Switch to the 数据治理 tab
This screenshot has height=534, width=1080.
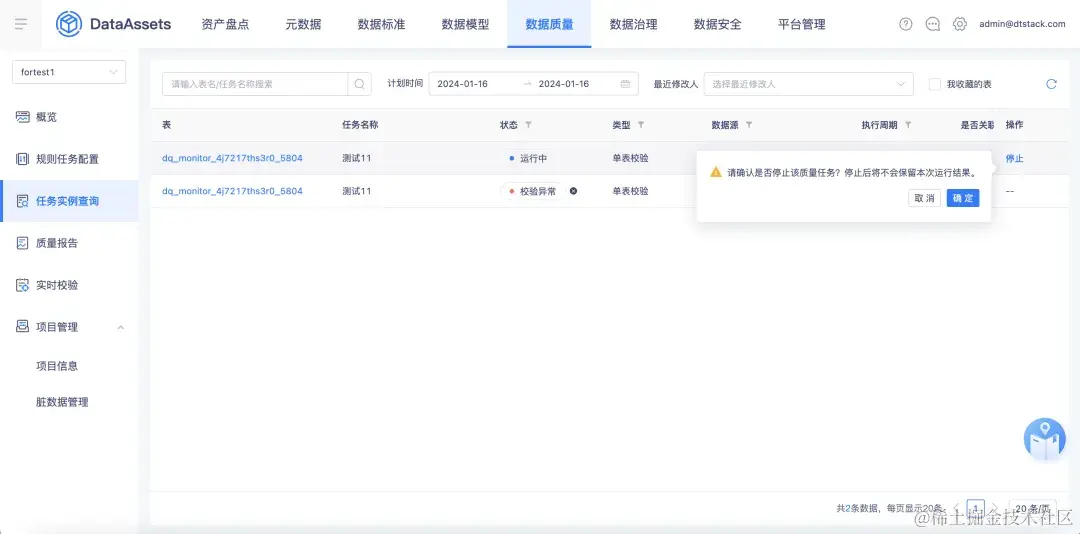pyautogui.click(x=633, y=24)
